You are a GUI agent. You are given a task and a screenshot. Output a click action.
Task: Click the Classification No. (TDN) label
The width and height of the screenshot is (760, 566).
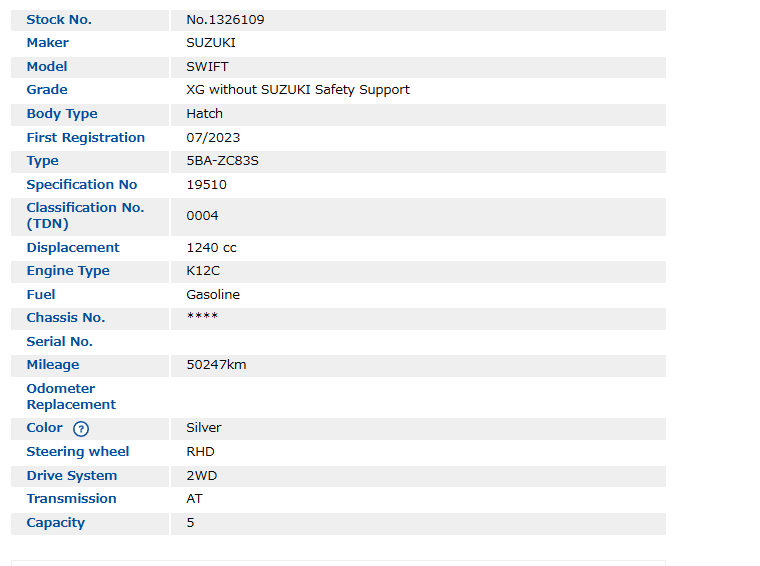(85, 216)
